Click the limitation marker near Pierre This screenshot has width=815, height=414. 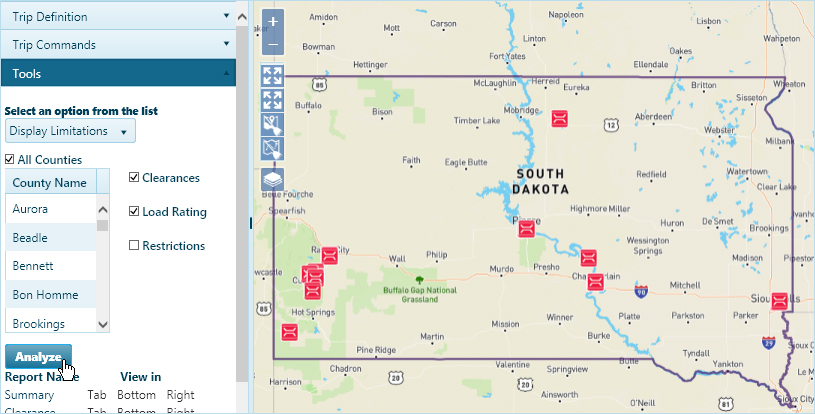point(526,230)
